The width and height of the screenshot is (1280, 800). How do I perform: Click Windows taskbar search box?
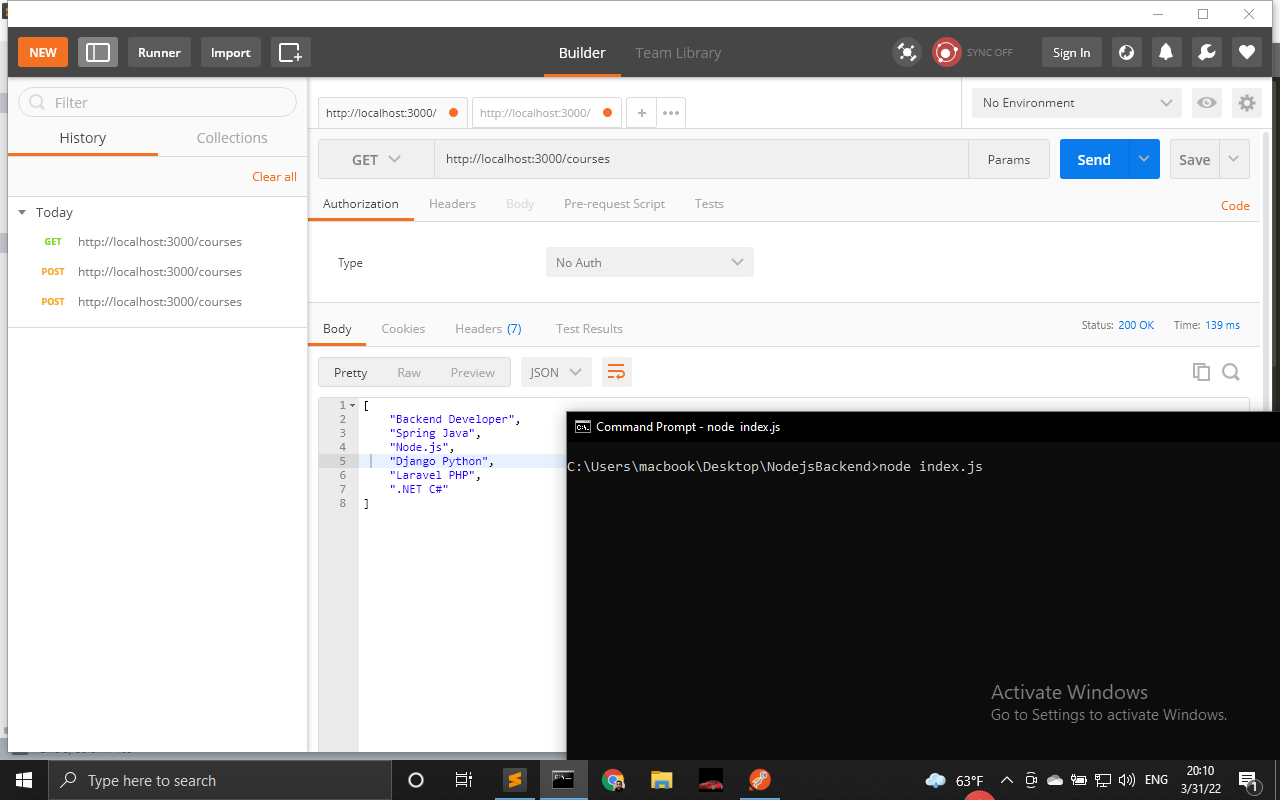click(x=220, y=780)
